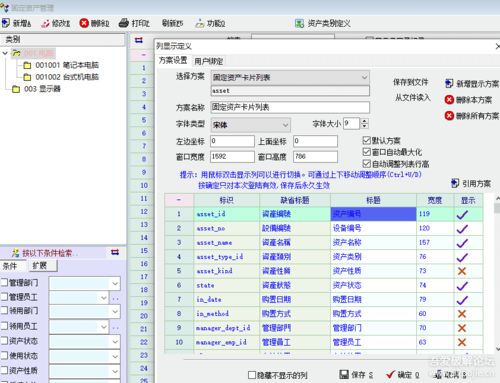Check the 资产状态 filter checkbox
Image resolution: width=500 pixels, height=383 pixels.
[x=4, y=341]
